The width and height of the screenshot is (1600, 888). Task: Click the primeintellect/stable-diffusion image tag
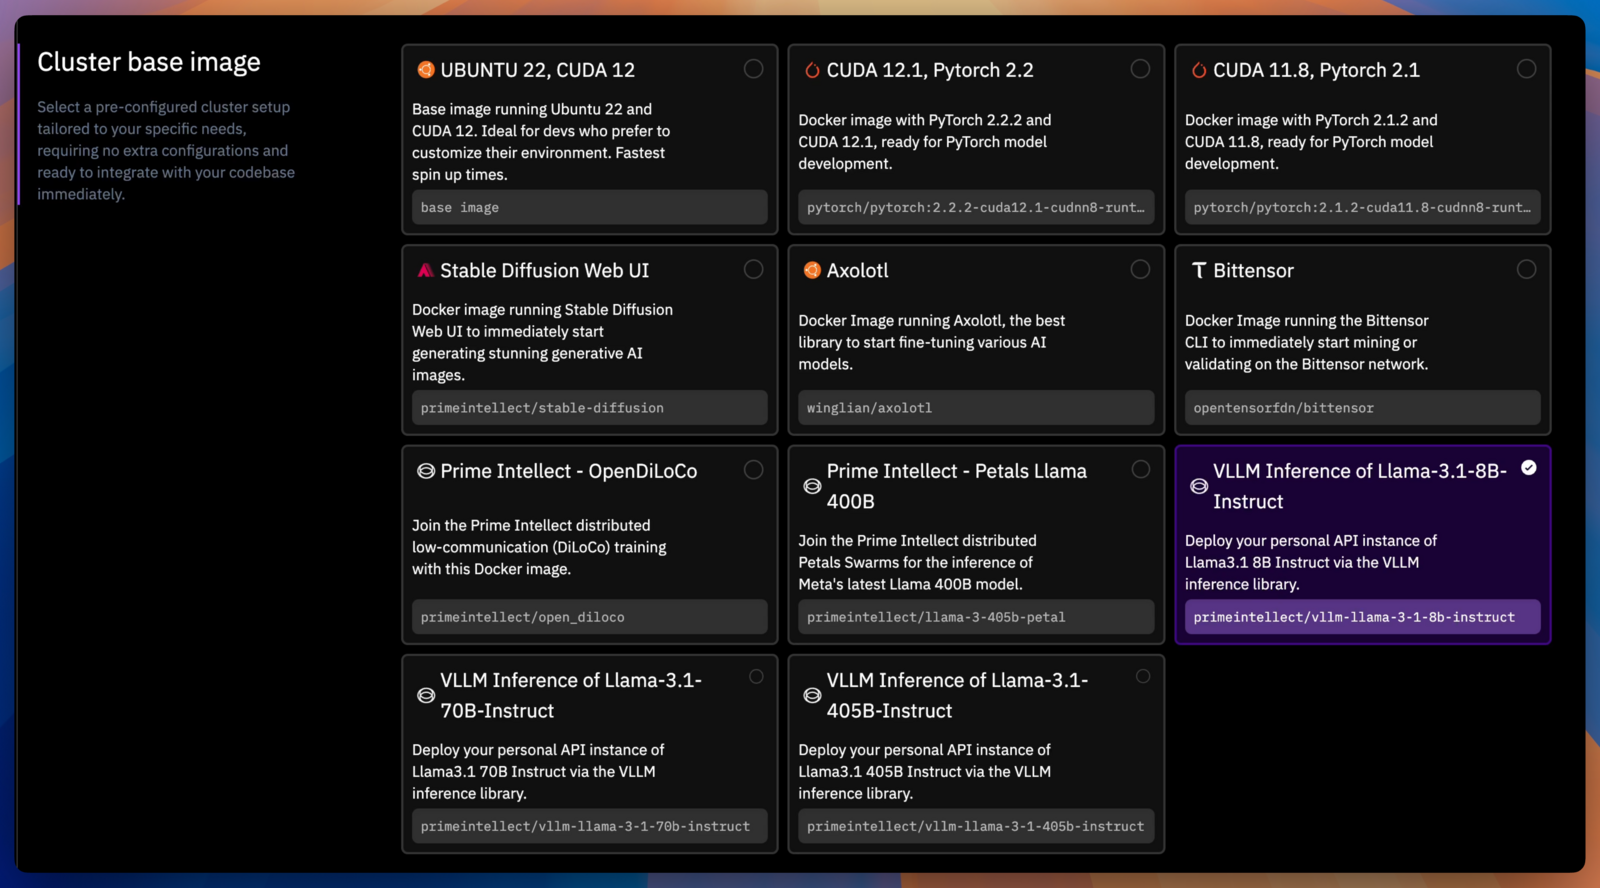coord(590,408)
